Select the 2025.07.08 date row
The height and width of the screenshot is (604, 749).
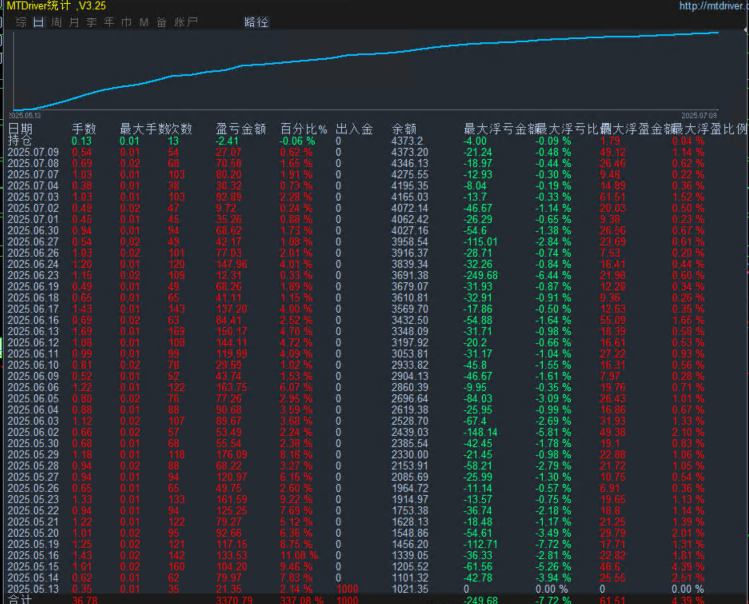pos(33,163)
